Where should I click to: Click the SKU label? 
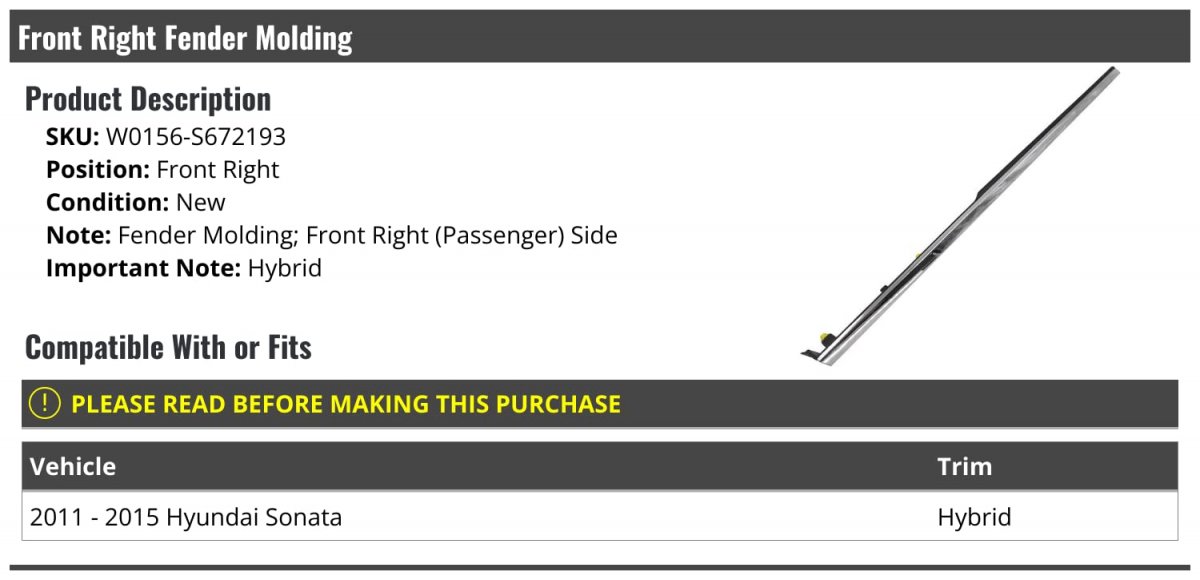tap(72, 137)
